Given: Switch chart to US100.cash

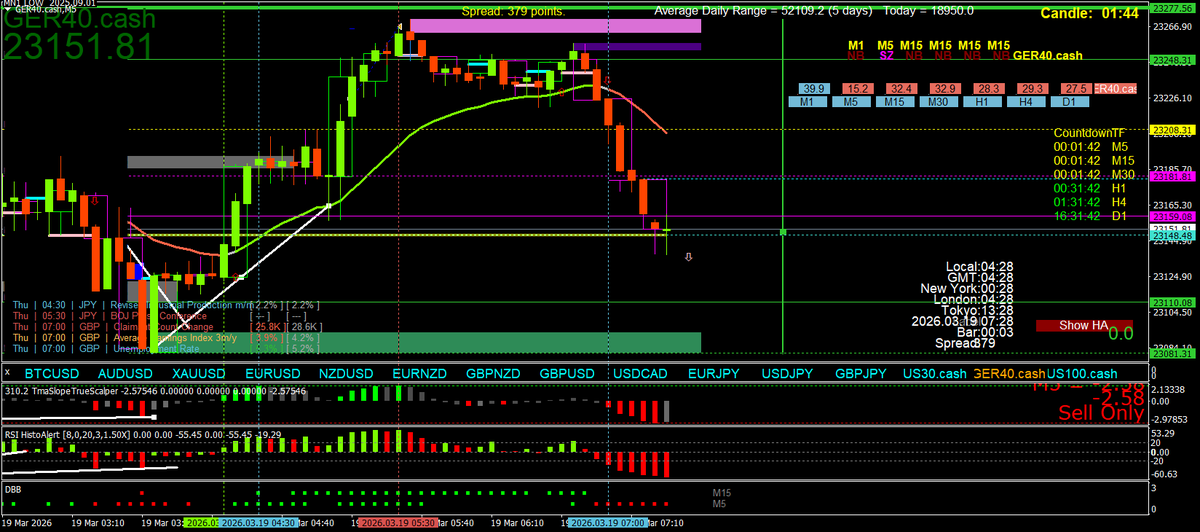Looking at the screenshot, I should coord(1083,373).
